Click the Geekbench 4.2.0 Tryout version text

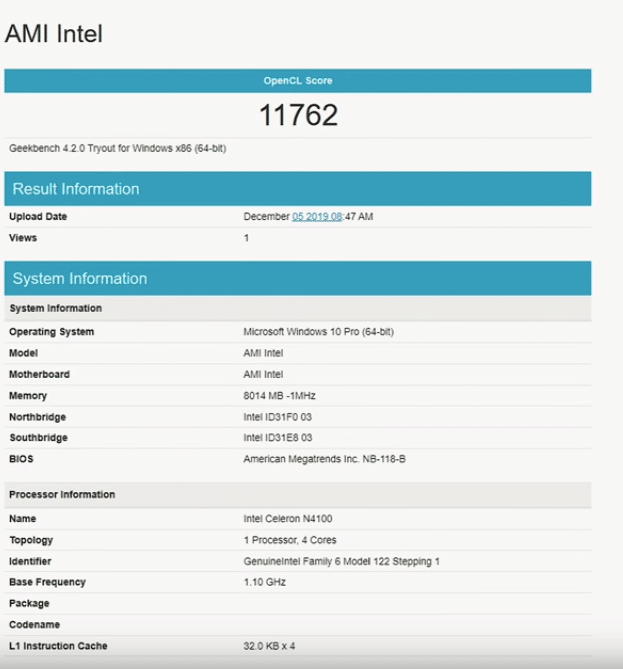pyautogui.click(x=118, y=148)
